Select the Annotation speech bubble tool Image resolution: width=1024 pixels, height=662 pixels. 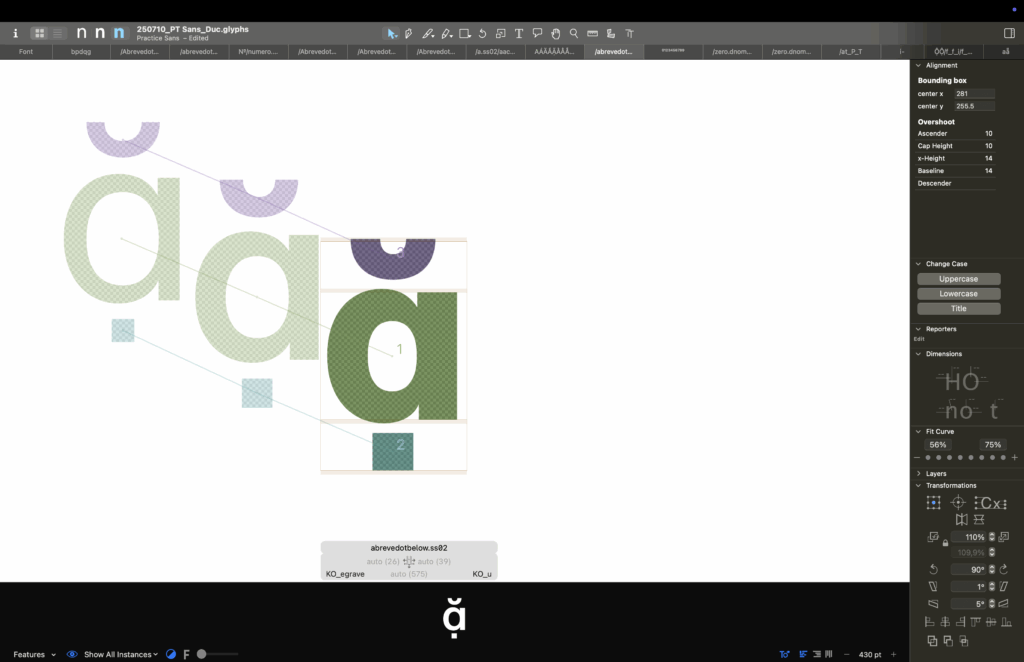537,33
